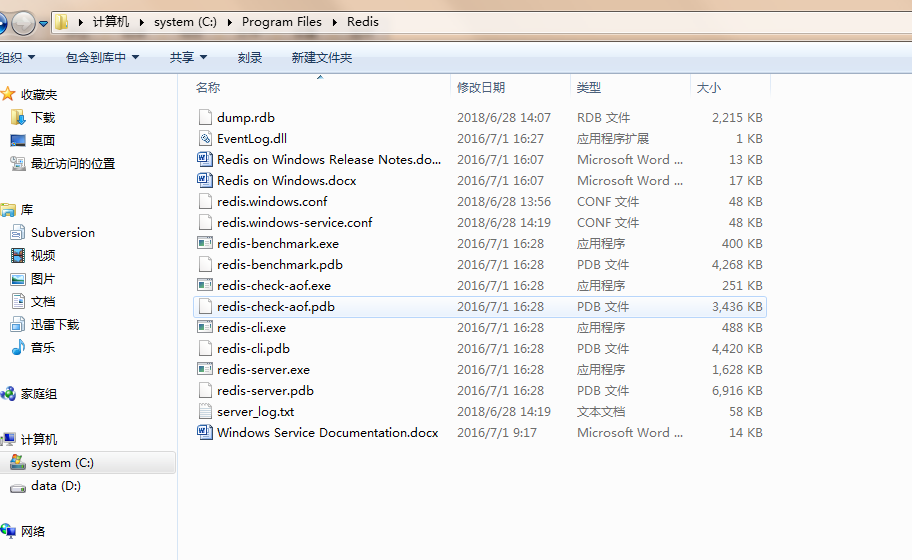Open the 包含到库中 dropdown menu
The width and height of the screenshot is (912, 560).
(102, 58)
